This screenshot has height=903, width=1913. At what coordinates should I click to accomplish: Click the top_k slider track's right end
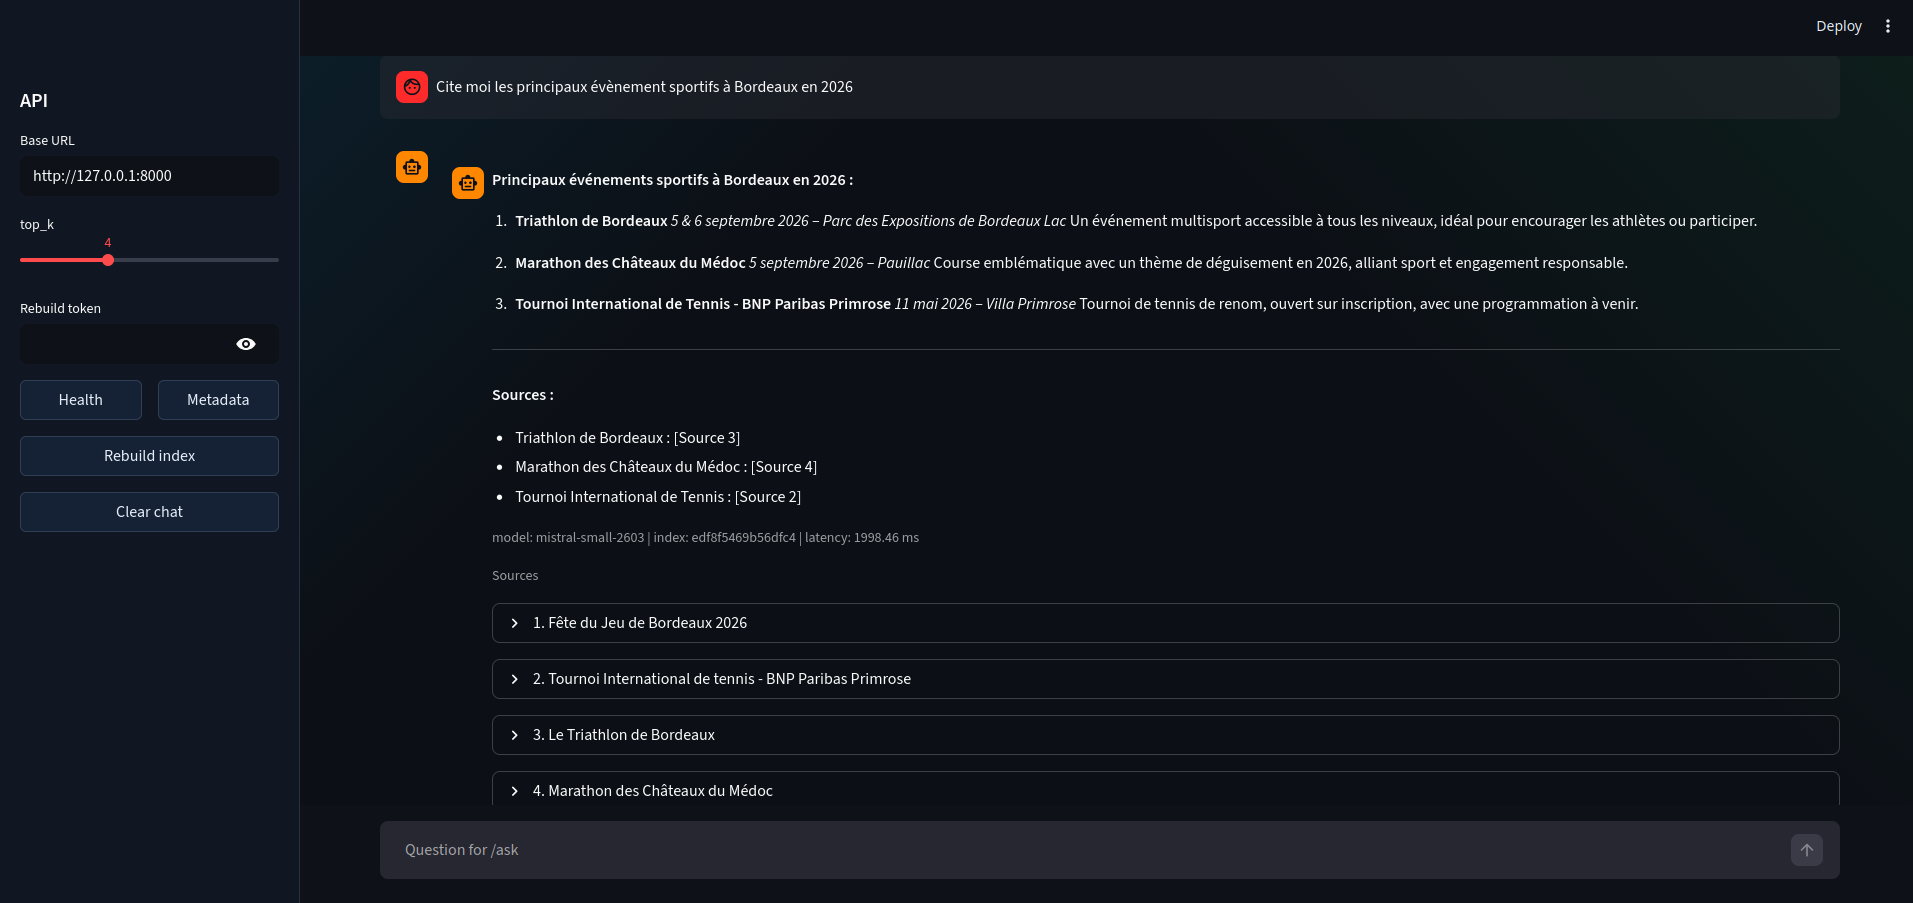point(277,260)
